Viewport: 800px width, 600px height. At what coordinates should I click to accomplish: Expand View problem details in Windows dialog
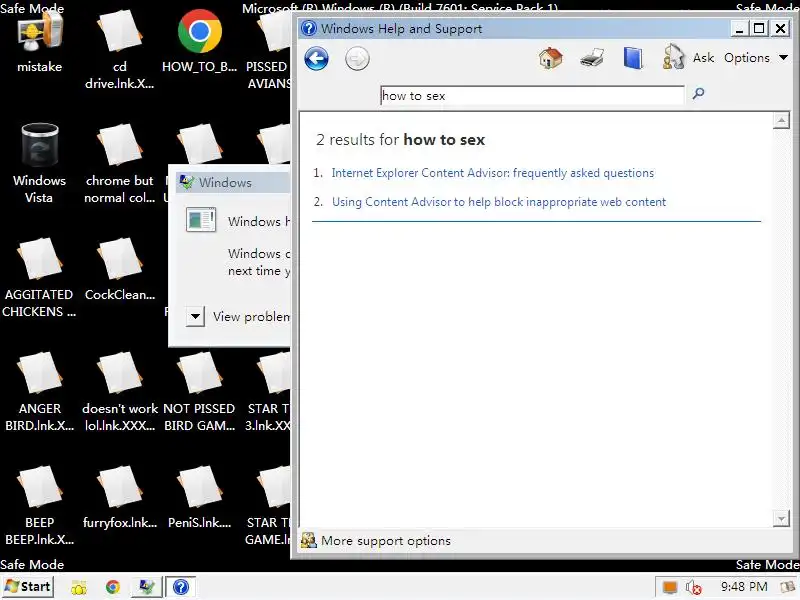(x=195, y=316)
